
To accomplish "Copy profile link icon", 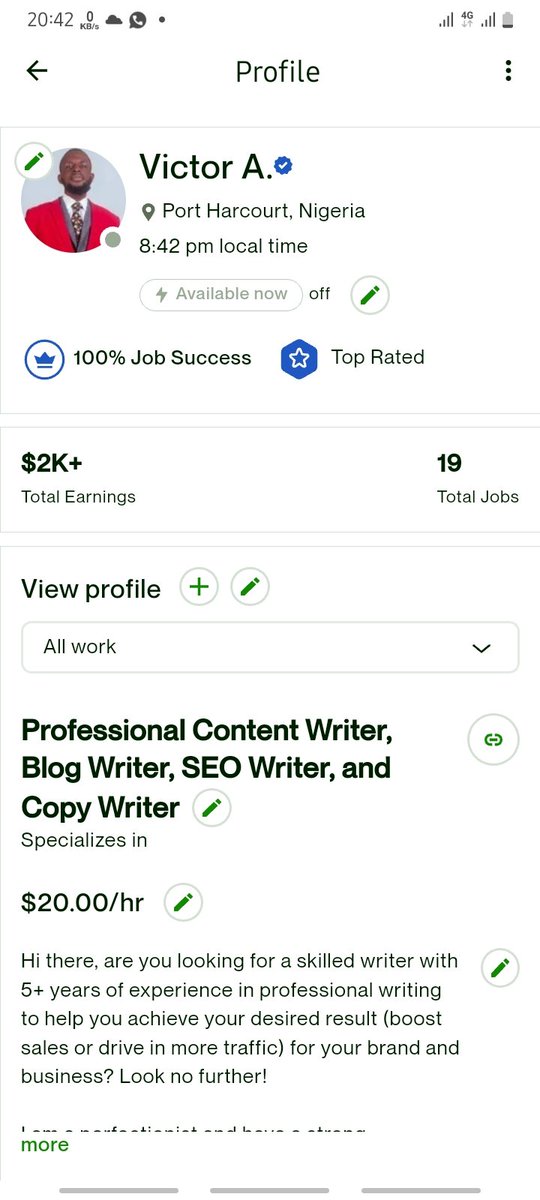I will point(493,741).
